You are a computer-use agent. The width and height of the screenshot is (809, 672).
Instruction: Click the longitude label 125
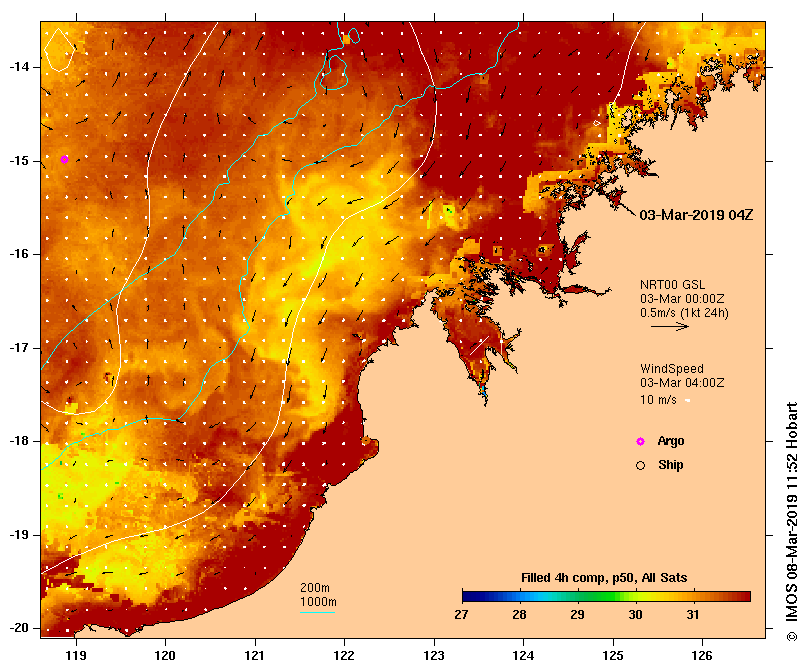click(613, 655)
